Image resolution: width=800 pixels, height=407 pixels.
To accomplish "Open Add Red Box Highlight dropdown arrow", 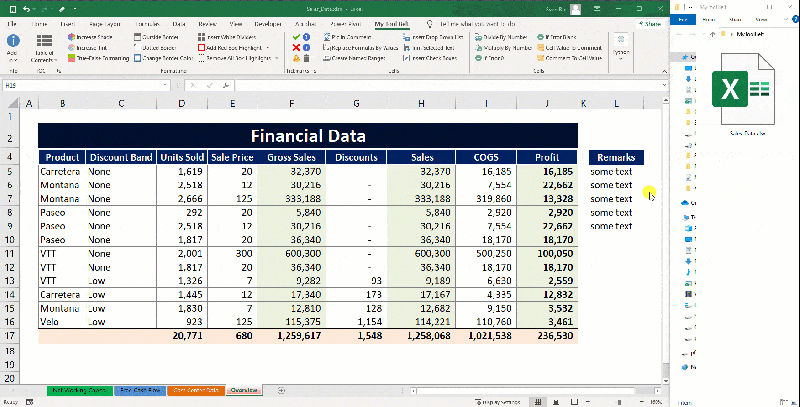I will pos(267,48).
